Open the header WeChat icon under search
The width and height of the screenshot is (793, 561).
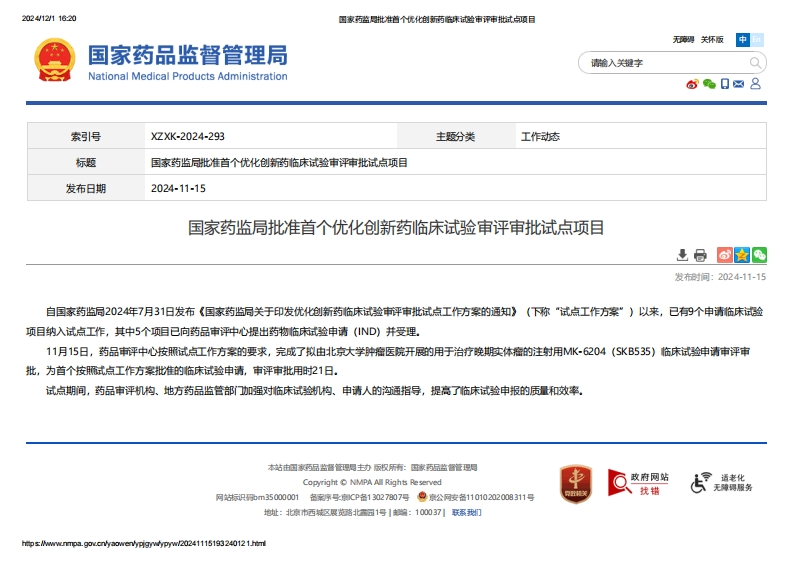tap(709, 84)
